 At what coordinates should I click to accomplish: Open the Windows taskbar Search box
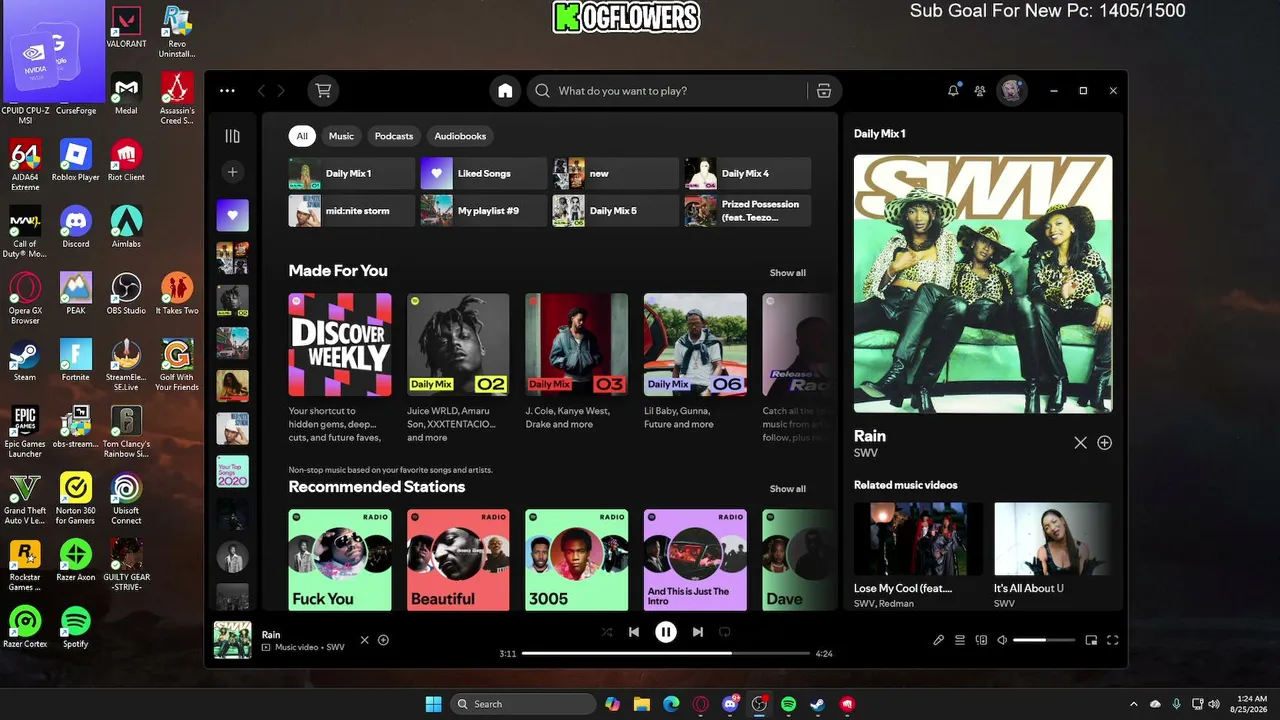coord(523,704)
